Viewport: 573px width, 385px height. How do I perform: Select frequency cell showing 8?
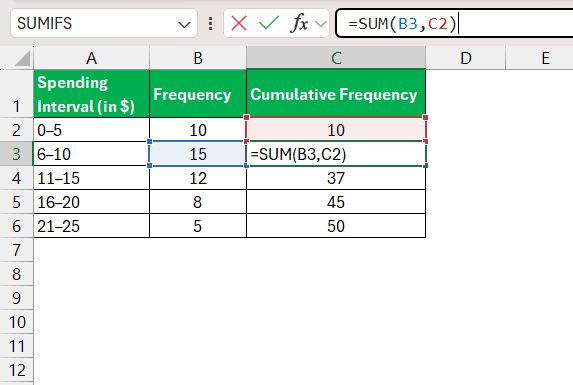198,202
